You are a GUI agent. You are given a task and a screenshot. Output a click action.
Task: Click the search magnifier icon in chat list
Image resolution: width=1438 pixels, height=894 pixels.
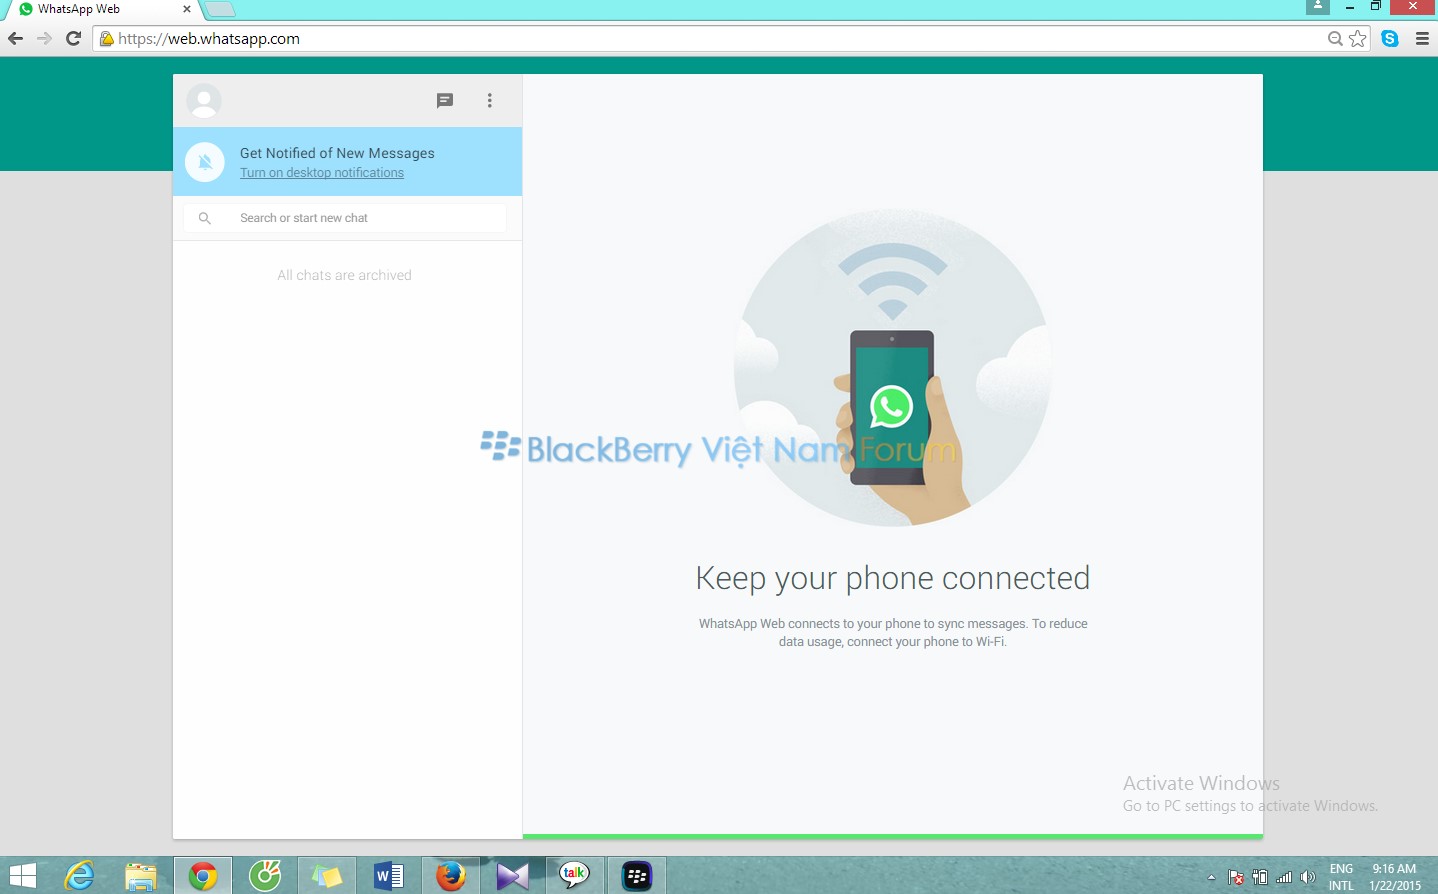pyautogui.click(x=205, y=218)
